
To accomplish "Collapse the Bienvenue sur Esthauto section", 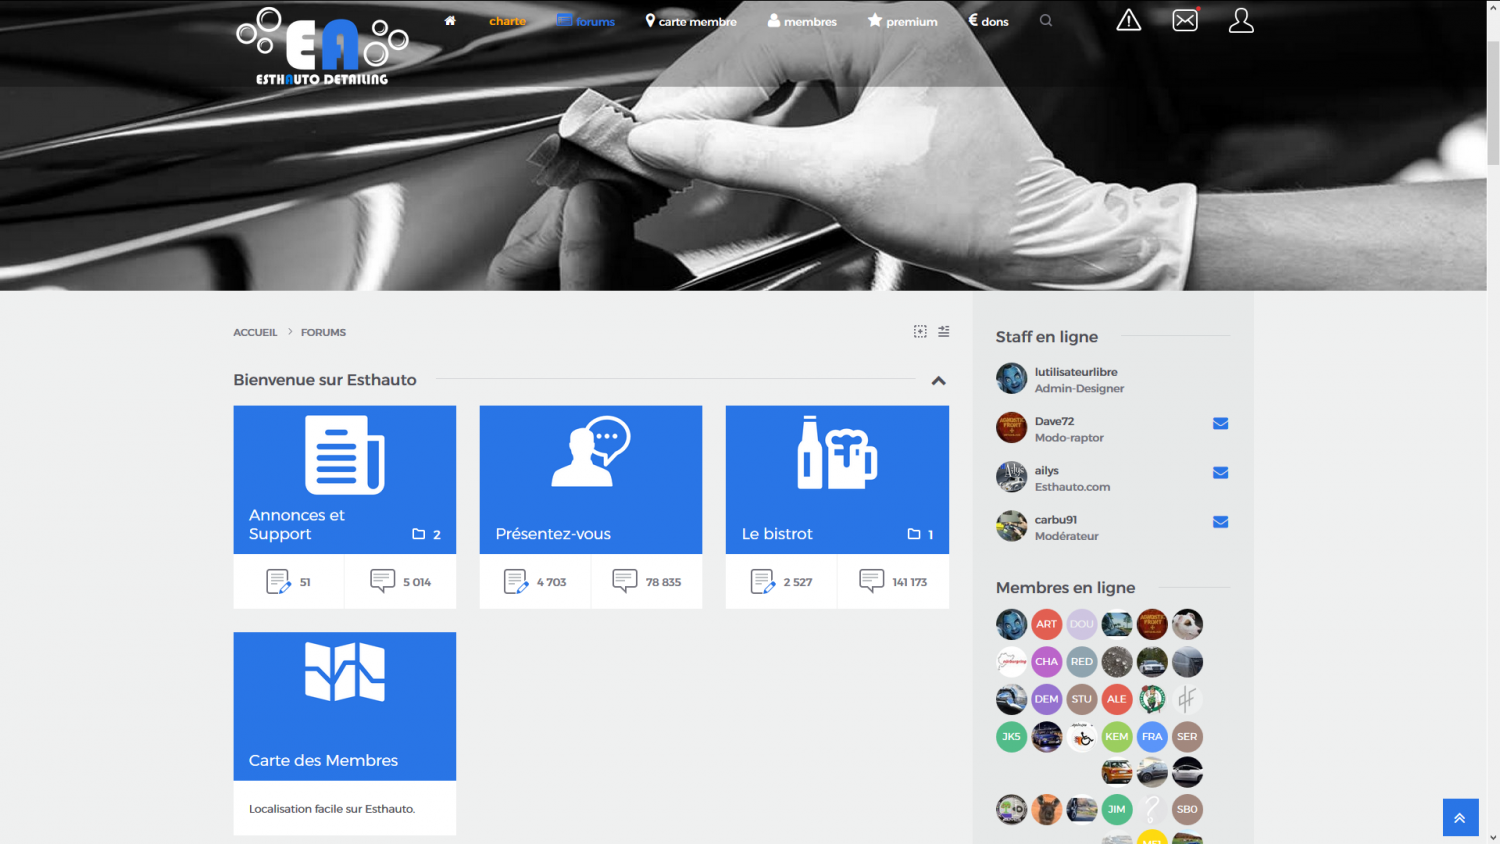I will pos(938,381).
